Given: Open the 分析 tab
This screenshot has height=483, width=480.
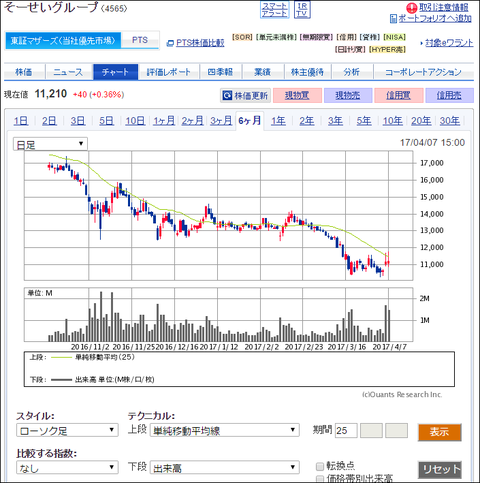Looking at the screenshot, I should pos(352,72).
